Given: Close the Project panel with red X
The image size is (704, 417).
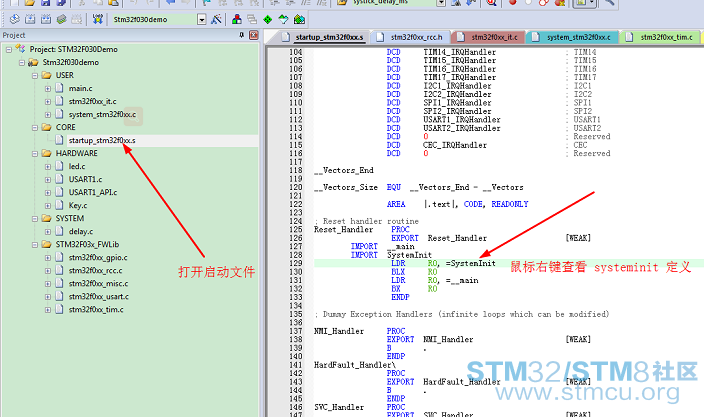Looking at the screenshot, I should click(x=254, y=35).
